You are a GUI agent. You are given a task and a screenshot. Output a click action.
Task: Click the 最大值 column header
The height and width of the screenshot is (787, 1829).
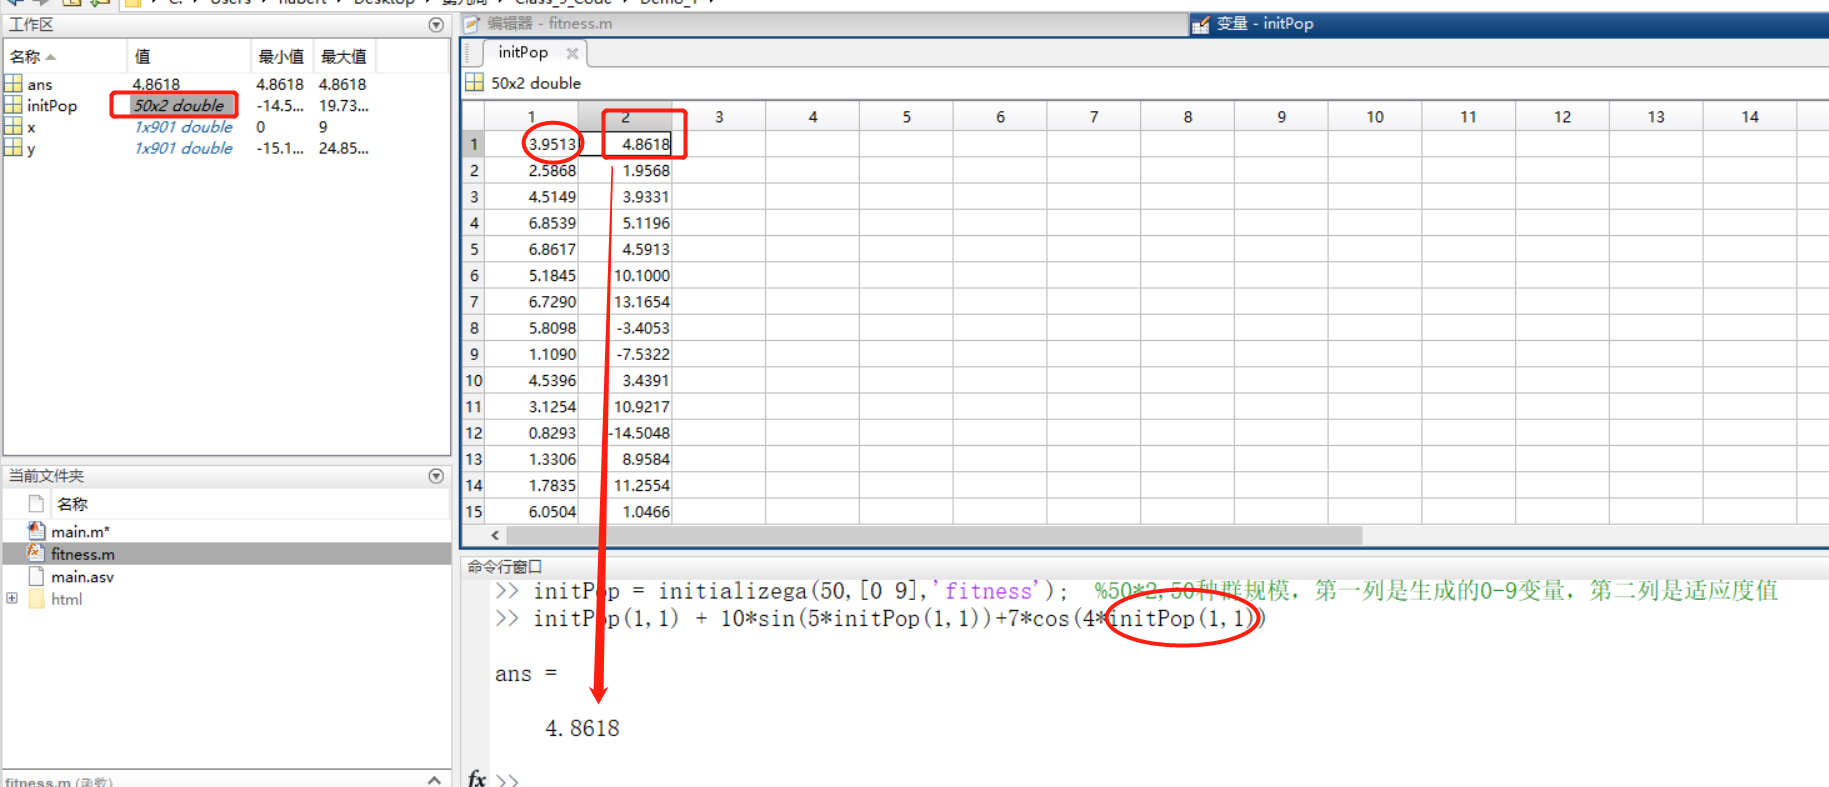tap(343, 57)
